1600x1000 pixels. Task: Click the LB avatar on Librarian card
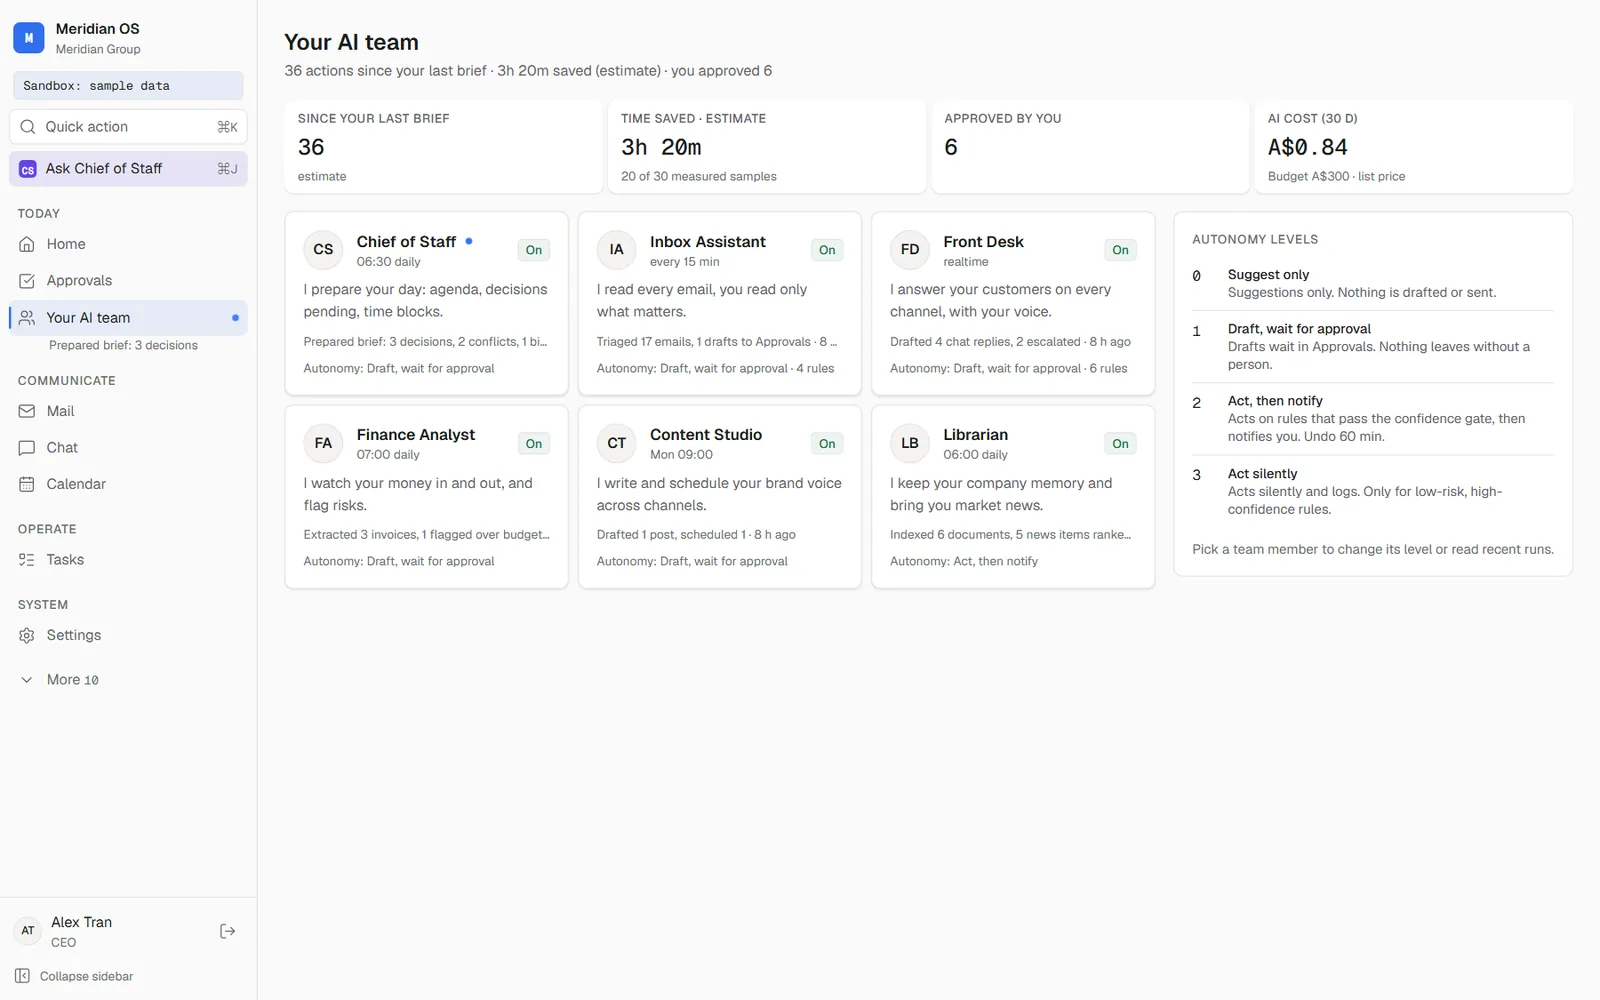(910, 443)
